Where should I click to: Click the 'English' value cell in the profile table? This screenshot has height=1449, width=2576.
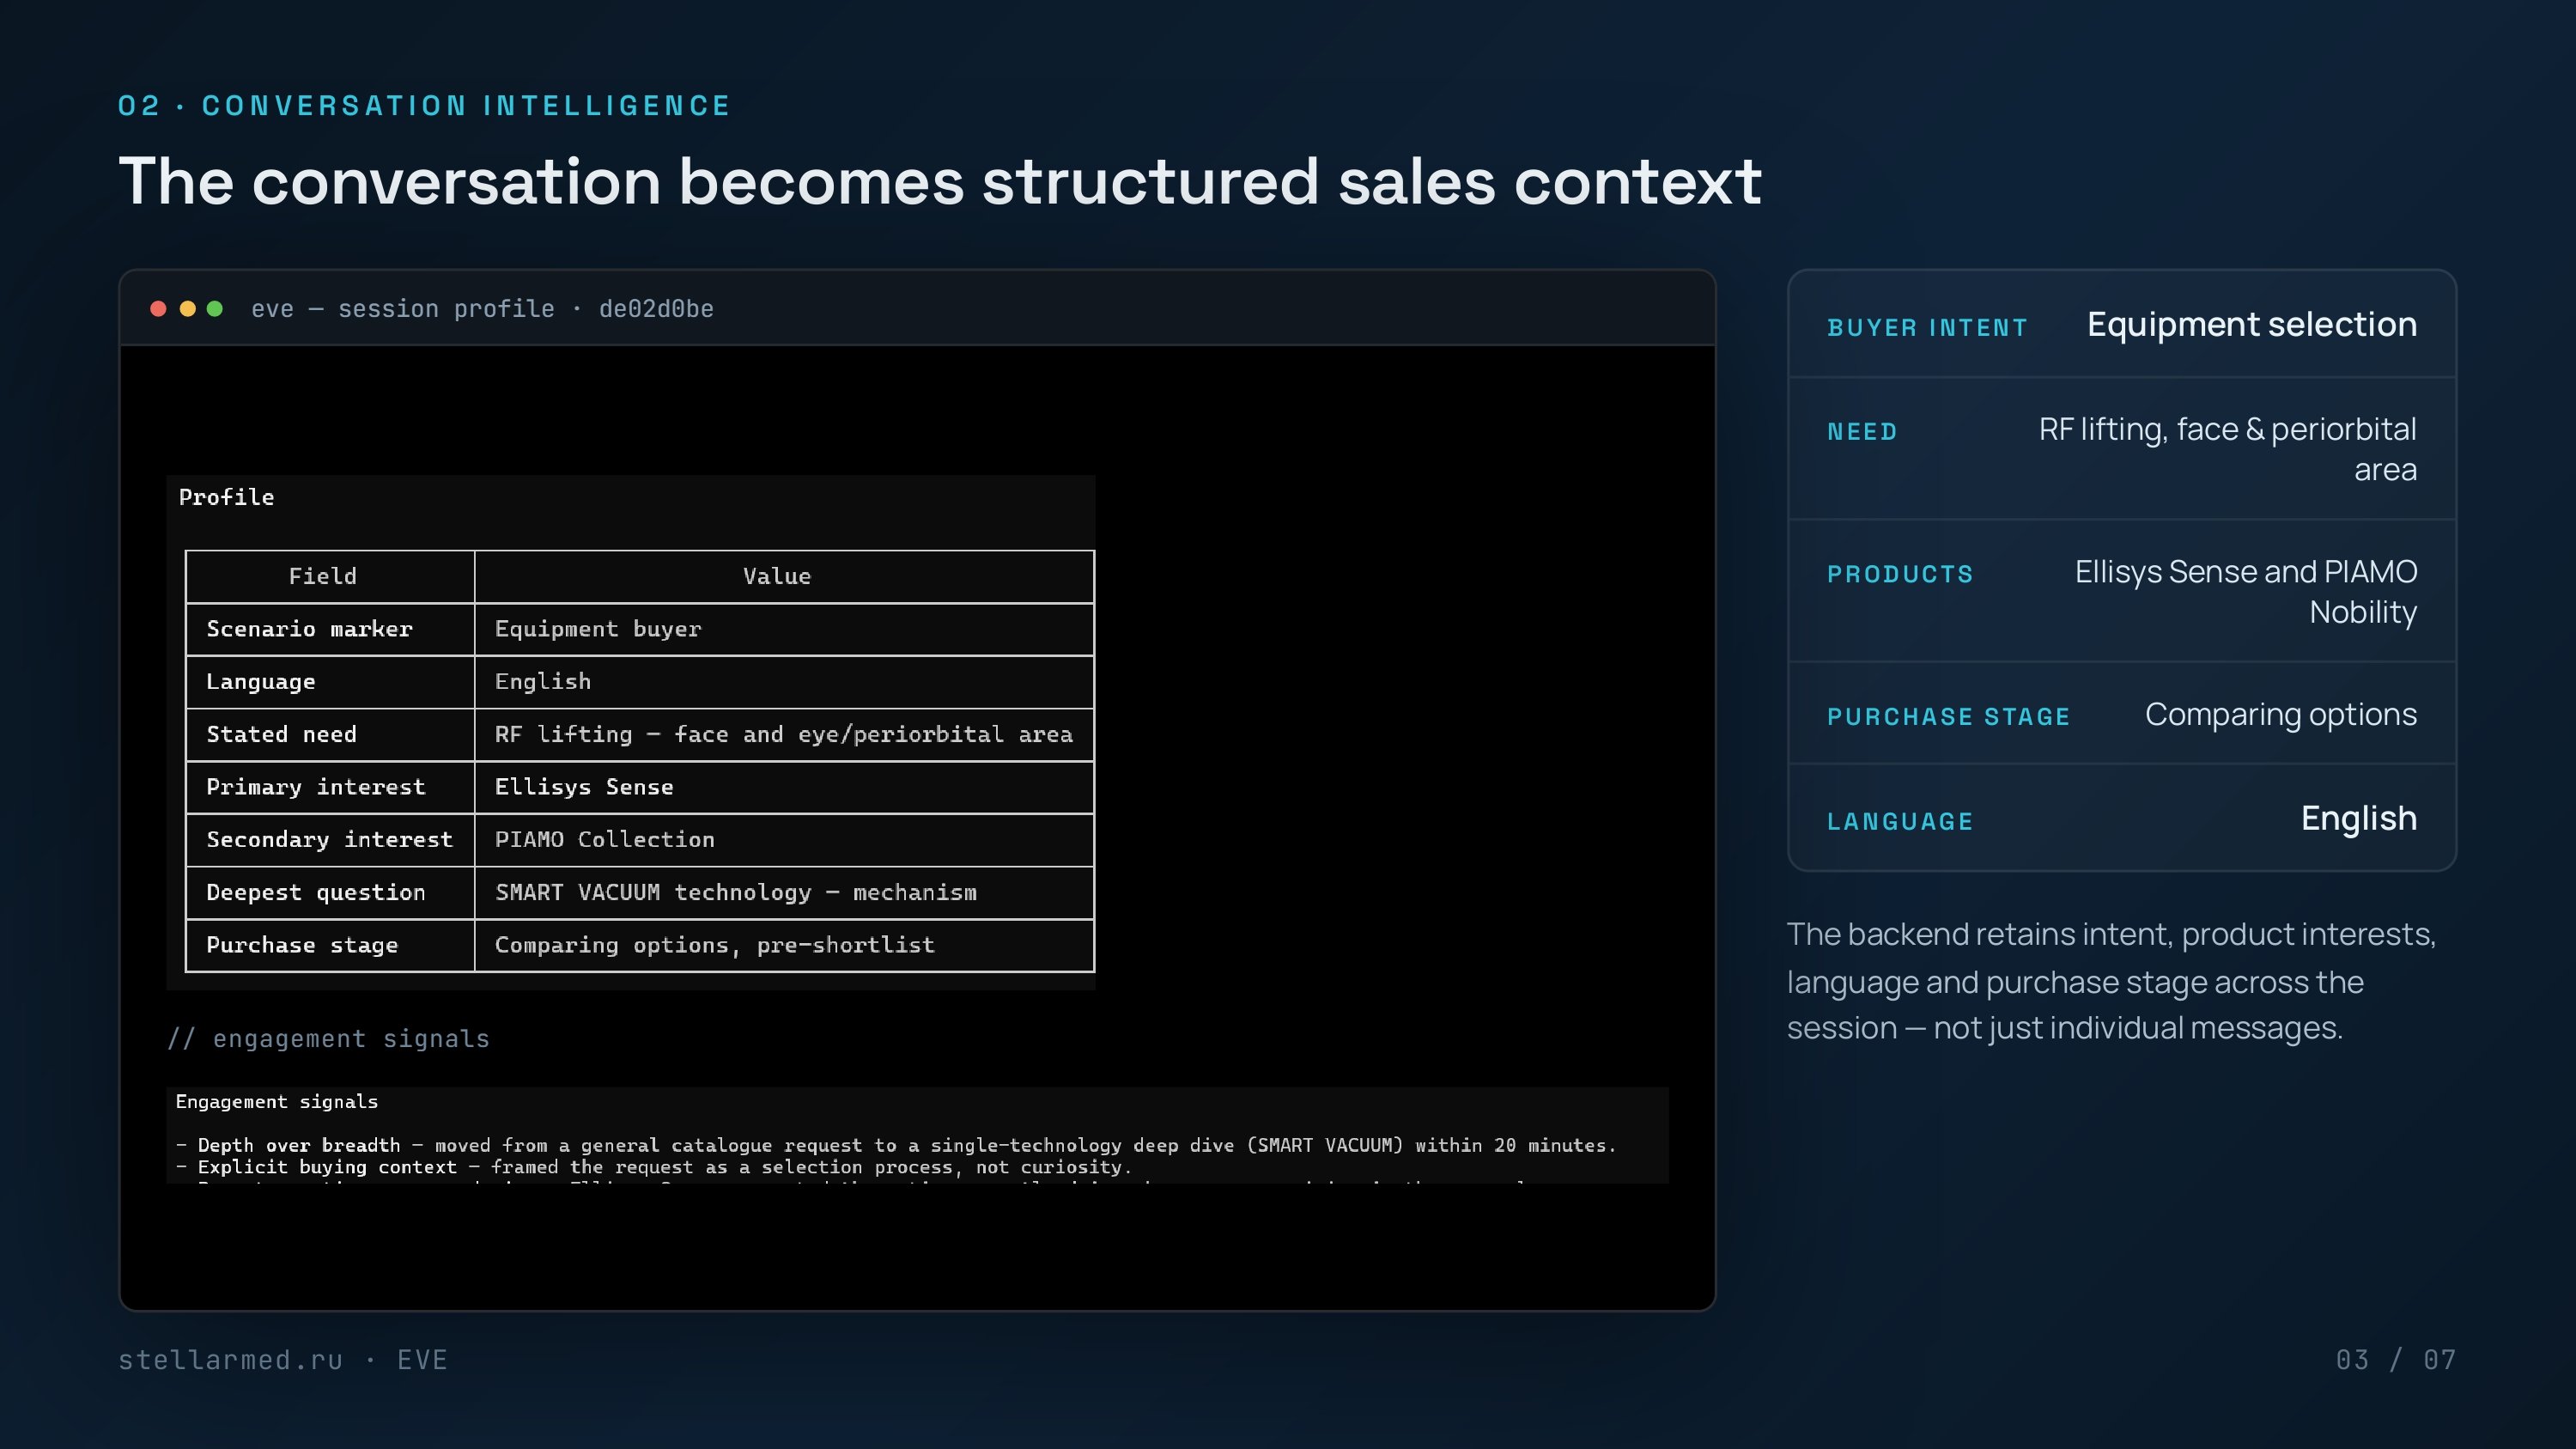[784, 682]
